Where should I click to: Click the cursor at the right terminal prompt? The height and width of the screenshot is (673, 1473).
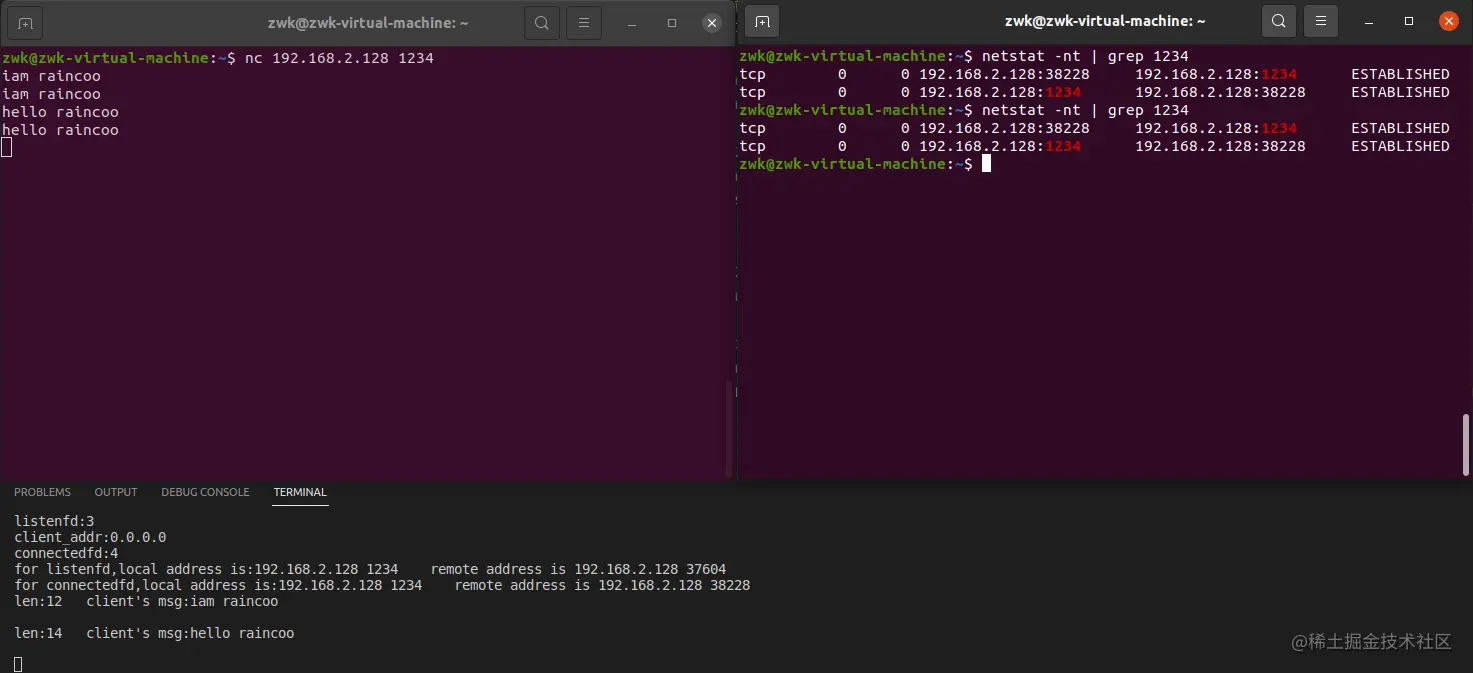(986, 164)
